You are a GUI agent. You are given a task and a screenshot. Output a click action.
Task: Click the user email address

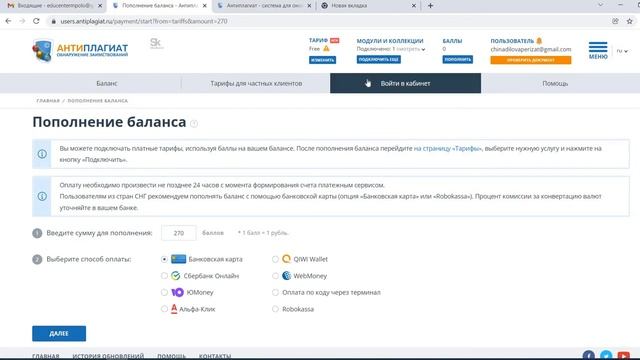(531, 49)
